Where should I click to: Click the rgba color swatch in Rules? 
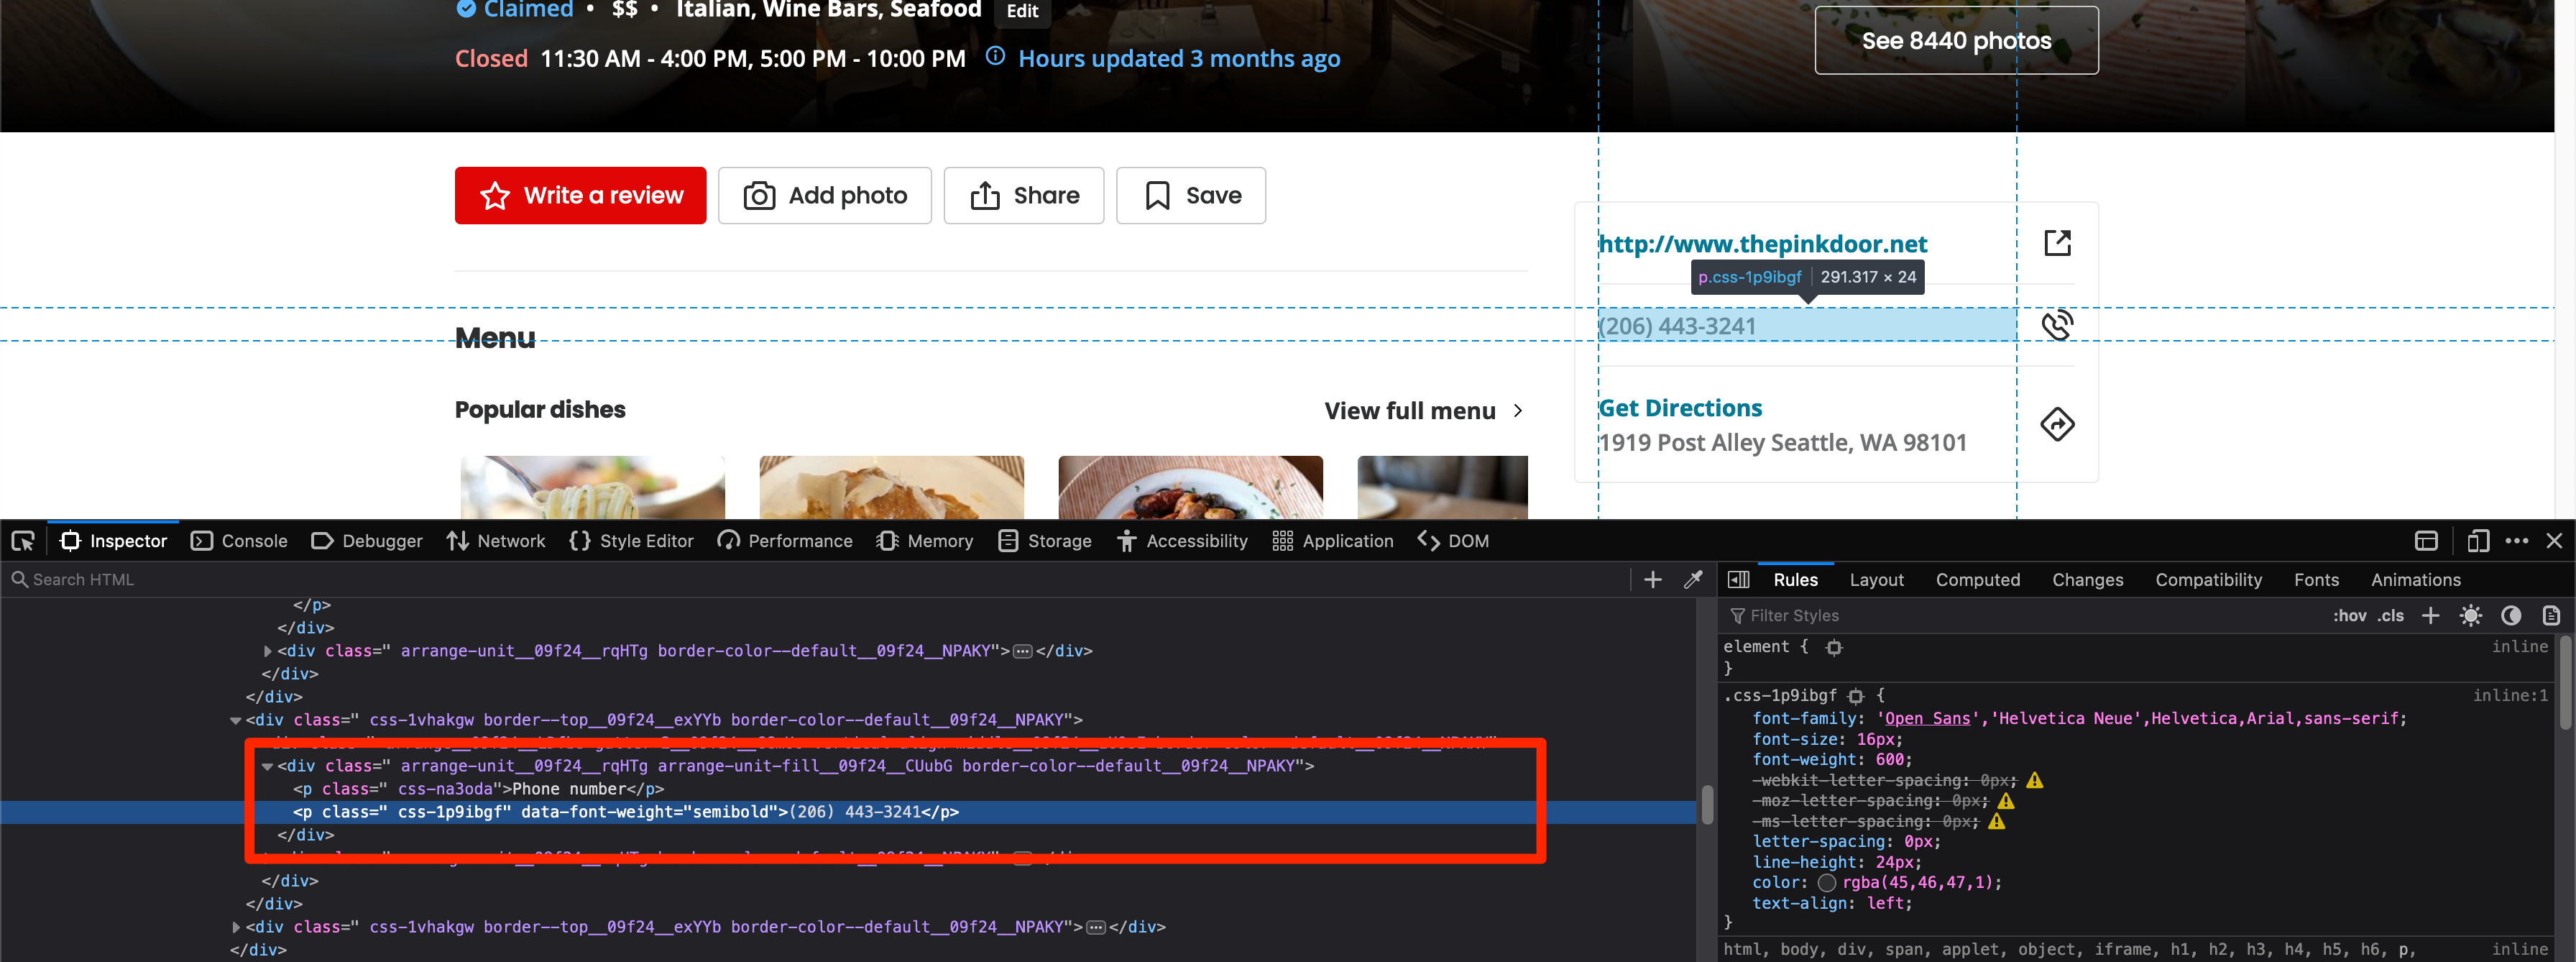[1828, 882]
